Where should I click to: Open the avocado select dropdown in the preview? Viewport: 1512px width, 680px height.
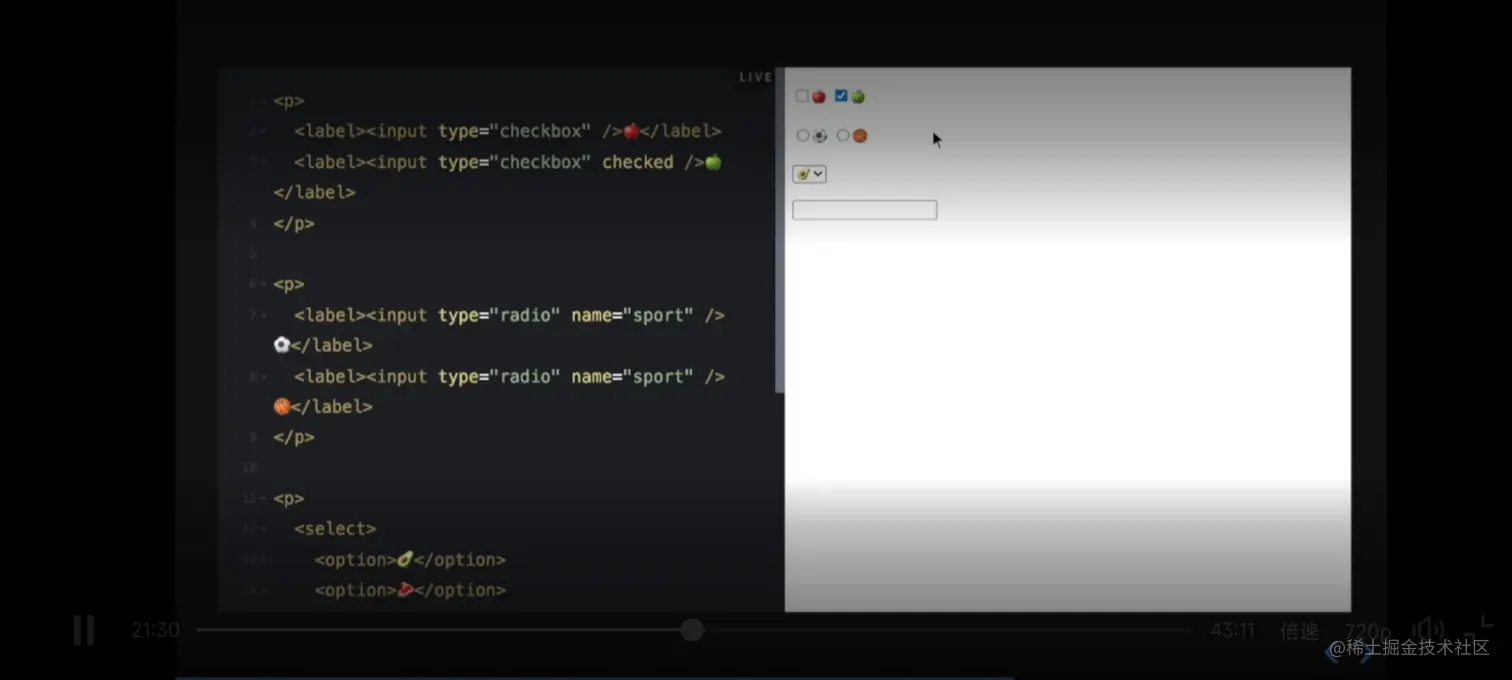[809, 173]
